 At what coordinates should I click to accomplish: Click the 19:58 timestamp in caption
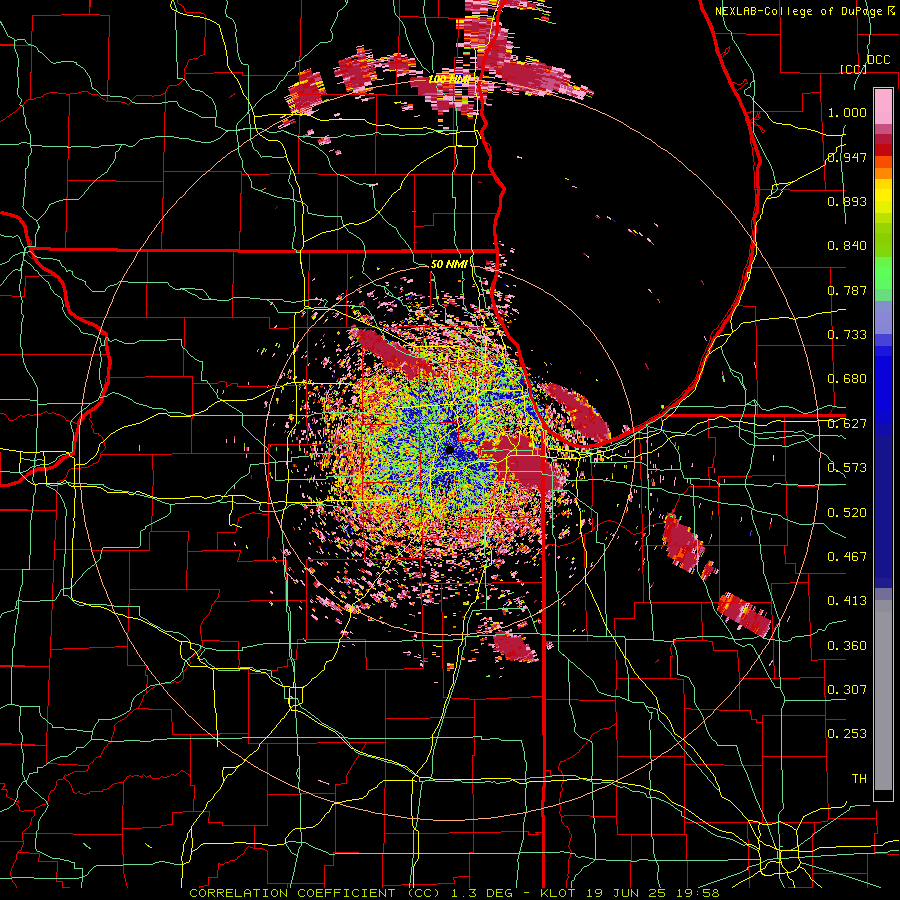pyautogui.click(x=700, y=893)
